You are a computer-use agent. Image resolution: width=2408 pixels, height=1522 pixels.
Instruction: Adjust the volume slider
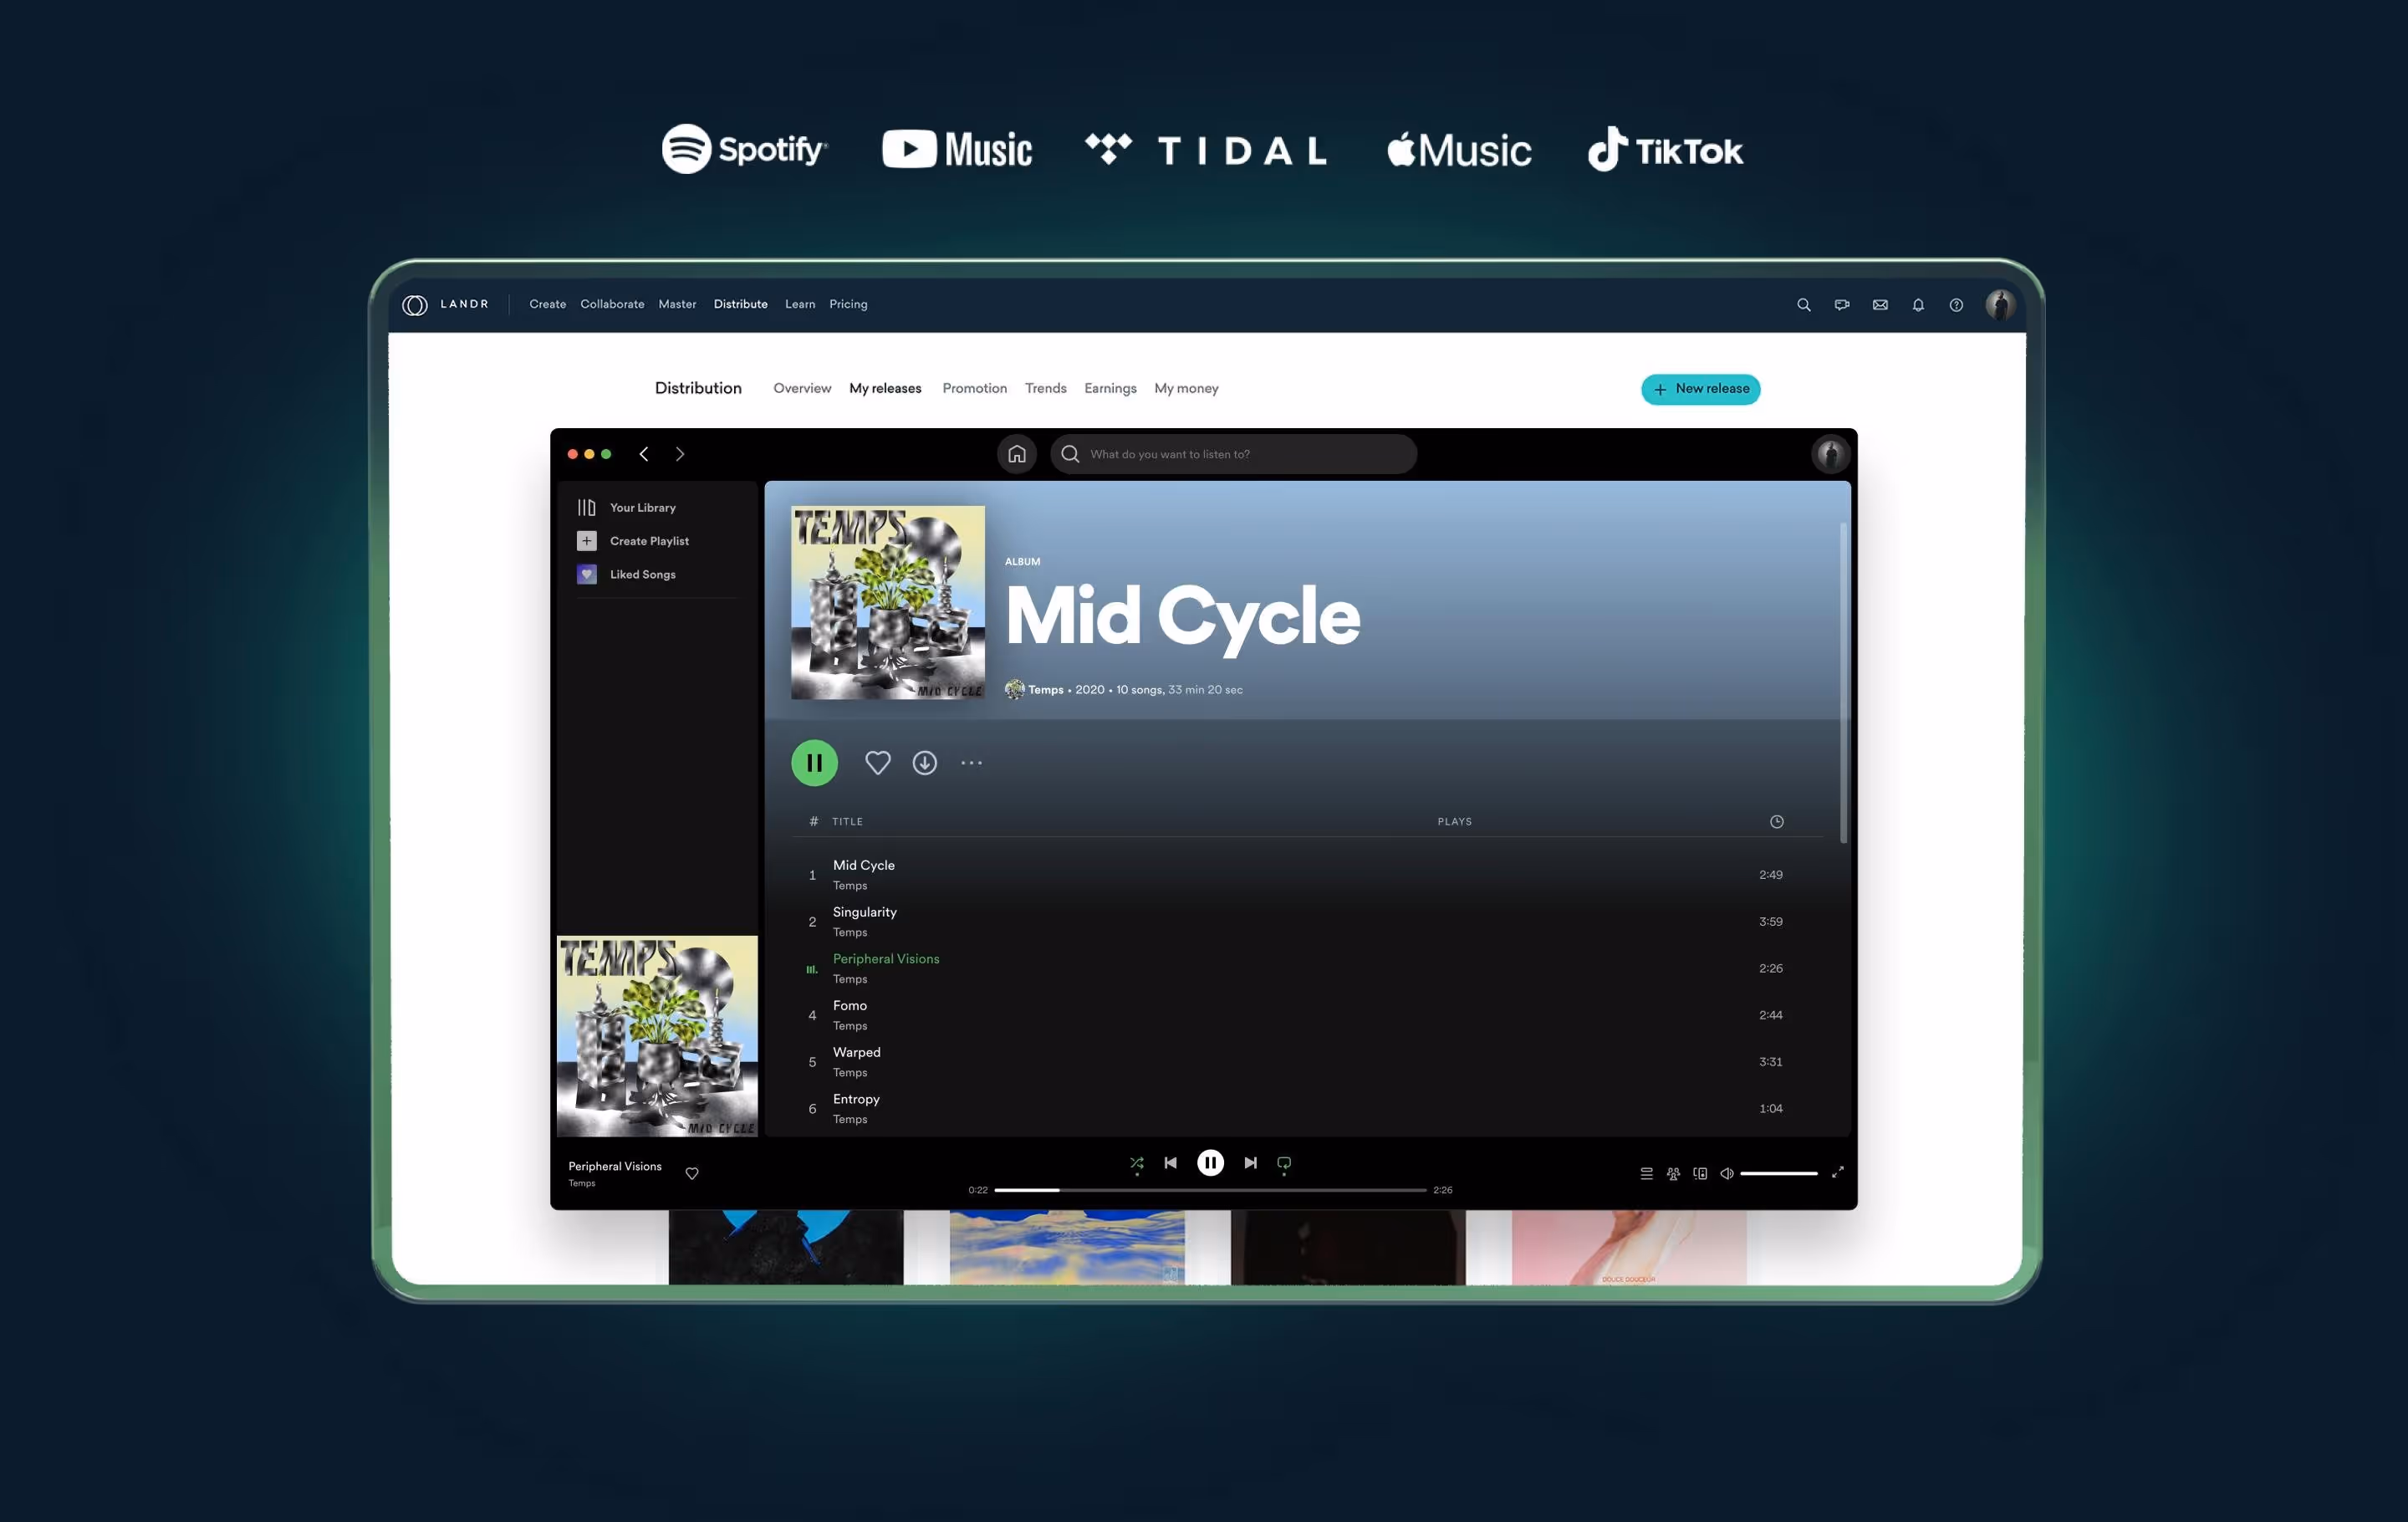pos(1778,1173)
